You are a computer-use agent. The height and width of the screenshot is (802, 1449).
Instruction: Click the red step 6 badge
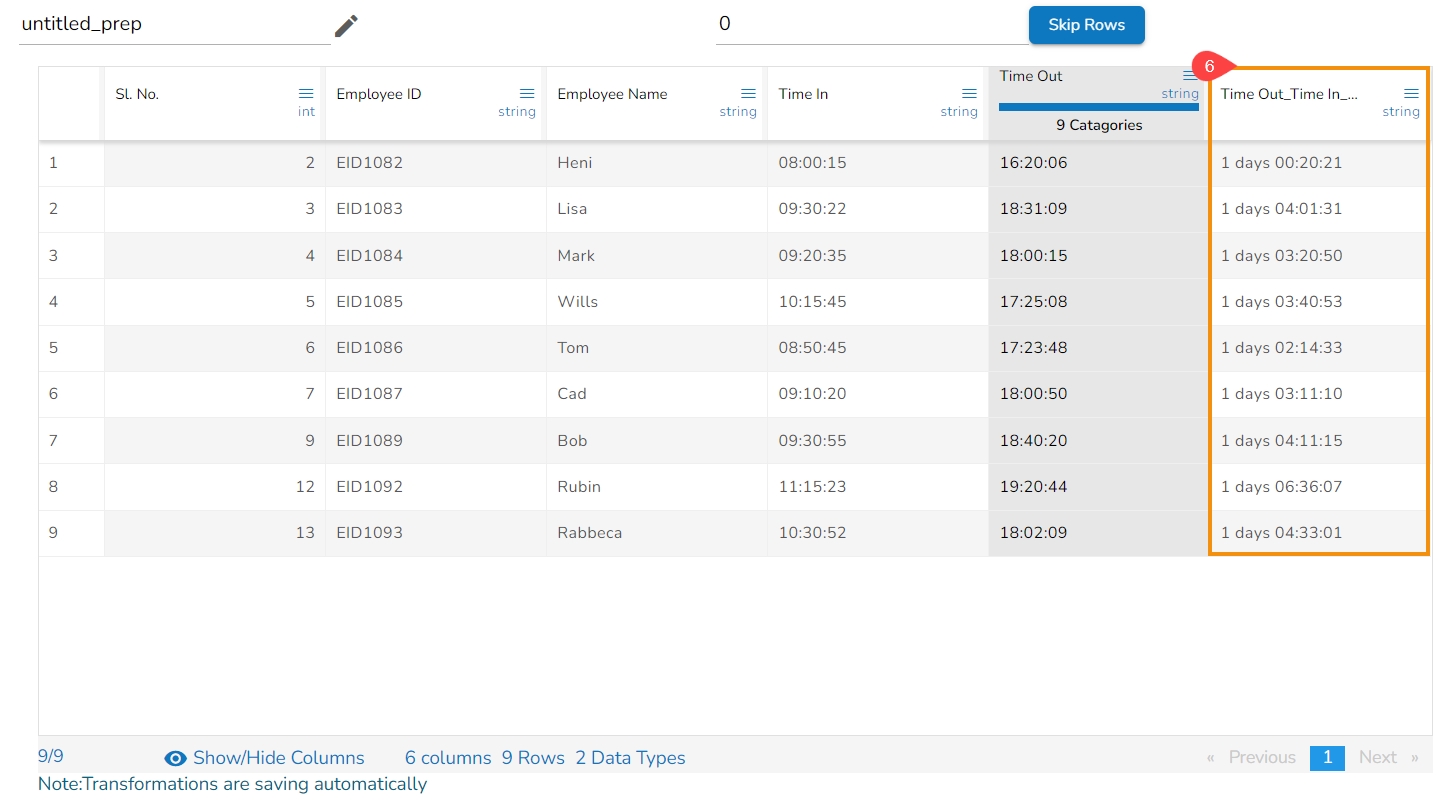1208,67
